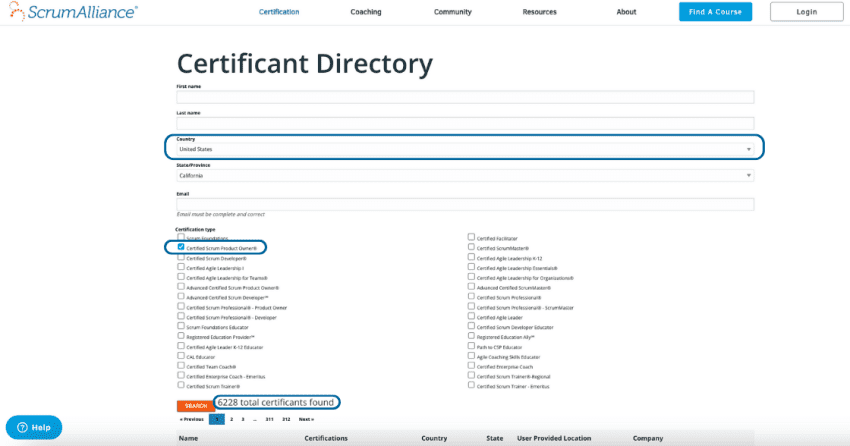Check the Certified Scrum Trainer® checkbox
Image resolution: width=850 pixels, height=446 pixels.
click(x=181, y=385)
